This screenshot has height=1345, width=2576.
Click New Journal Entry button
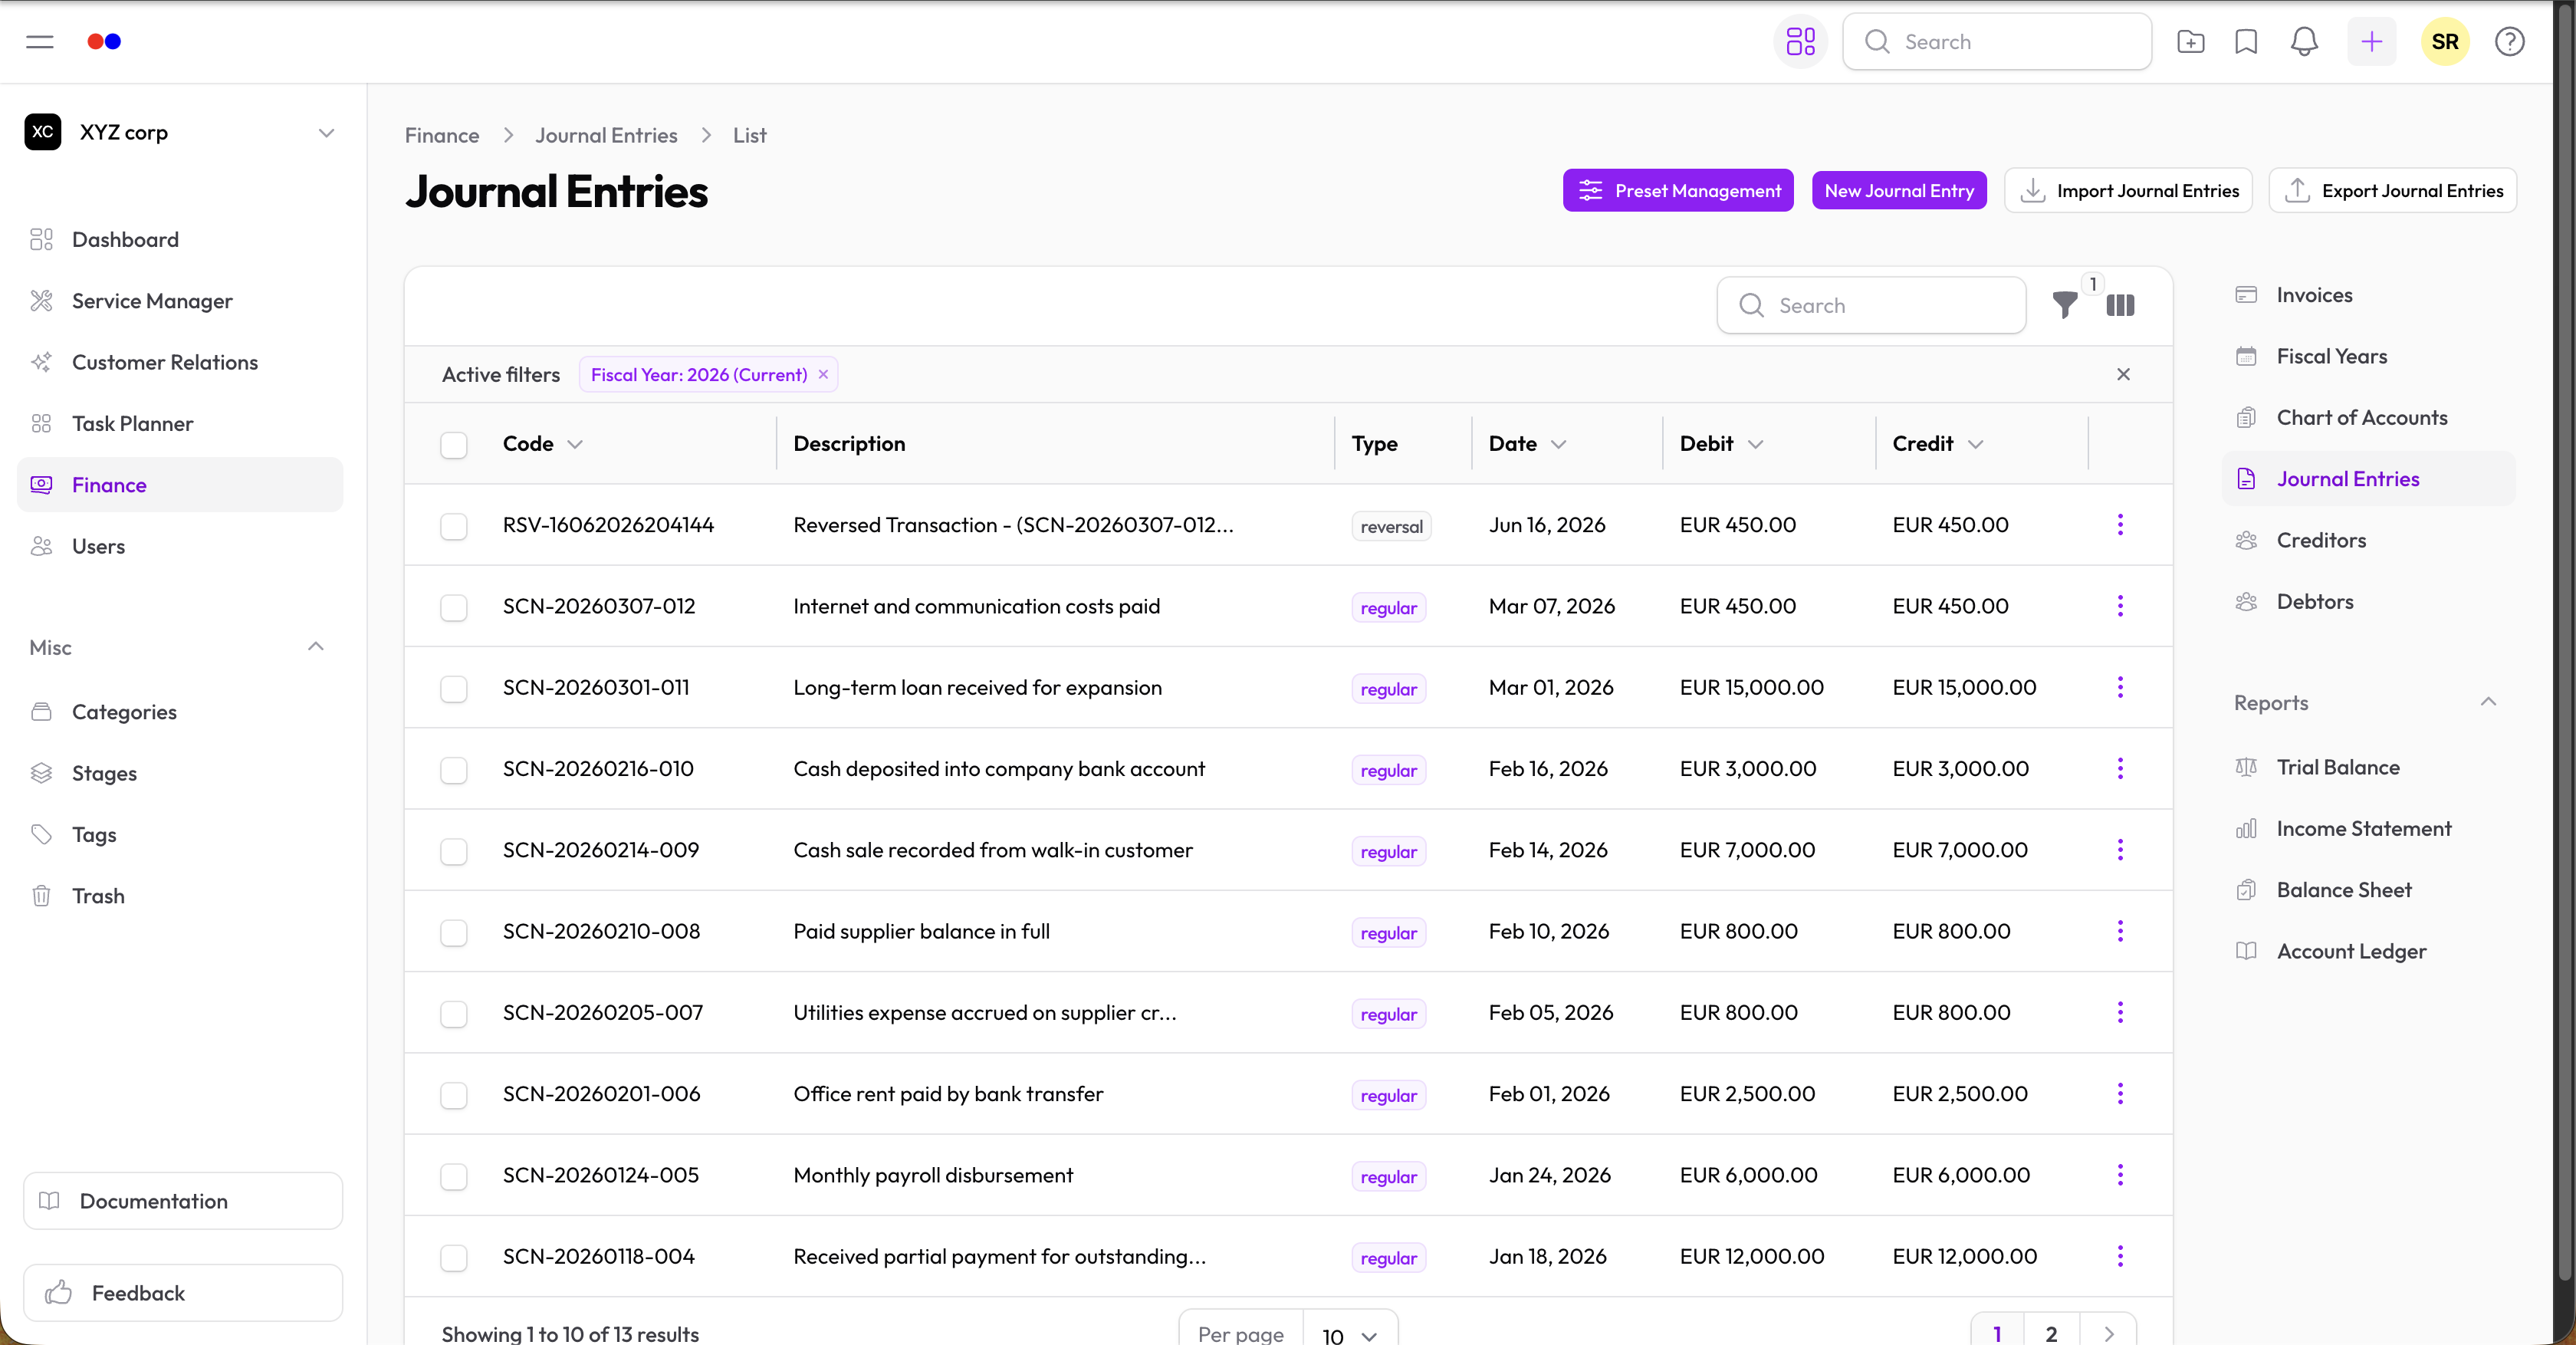1899,190
